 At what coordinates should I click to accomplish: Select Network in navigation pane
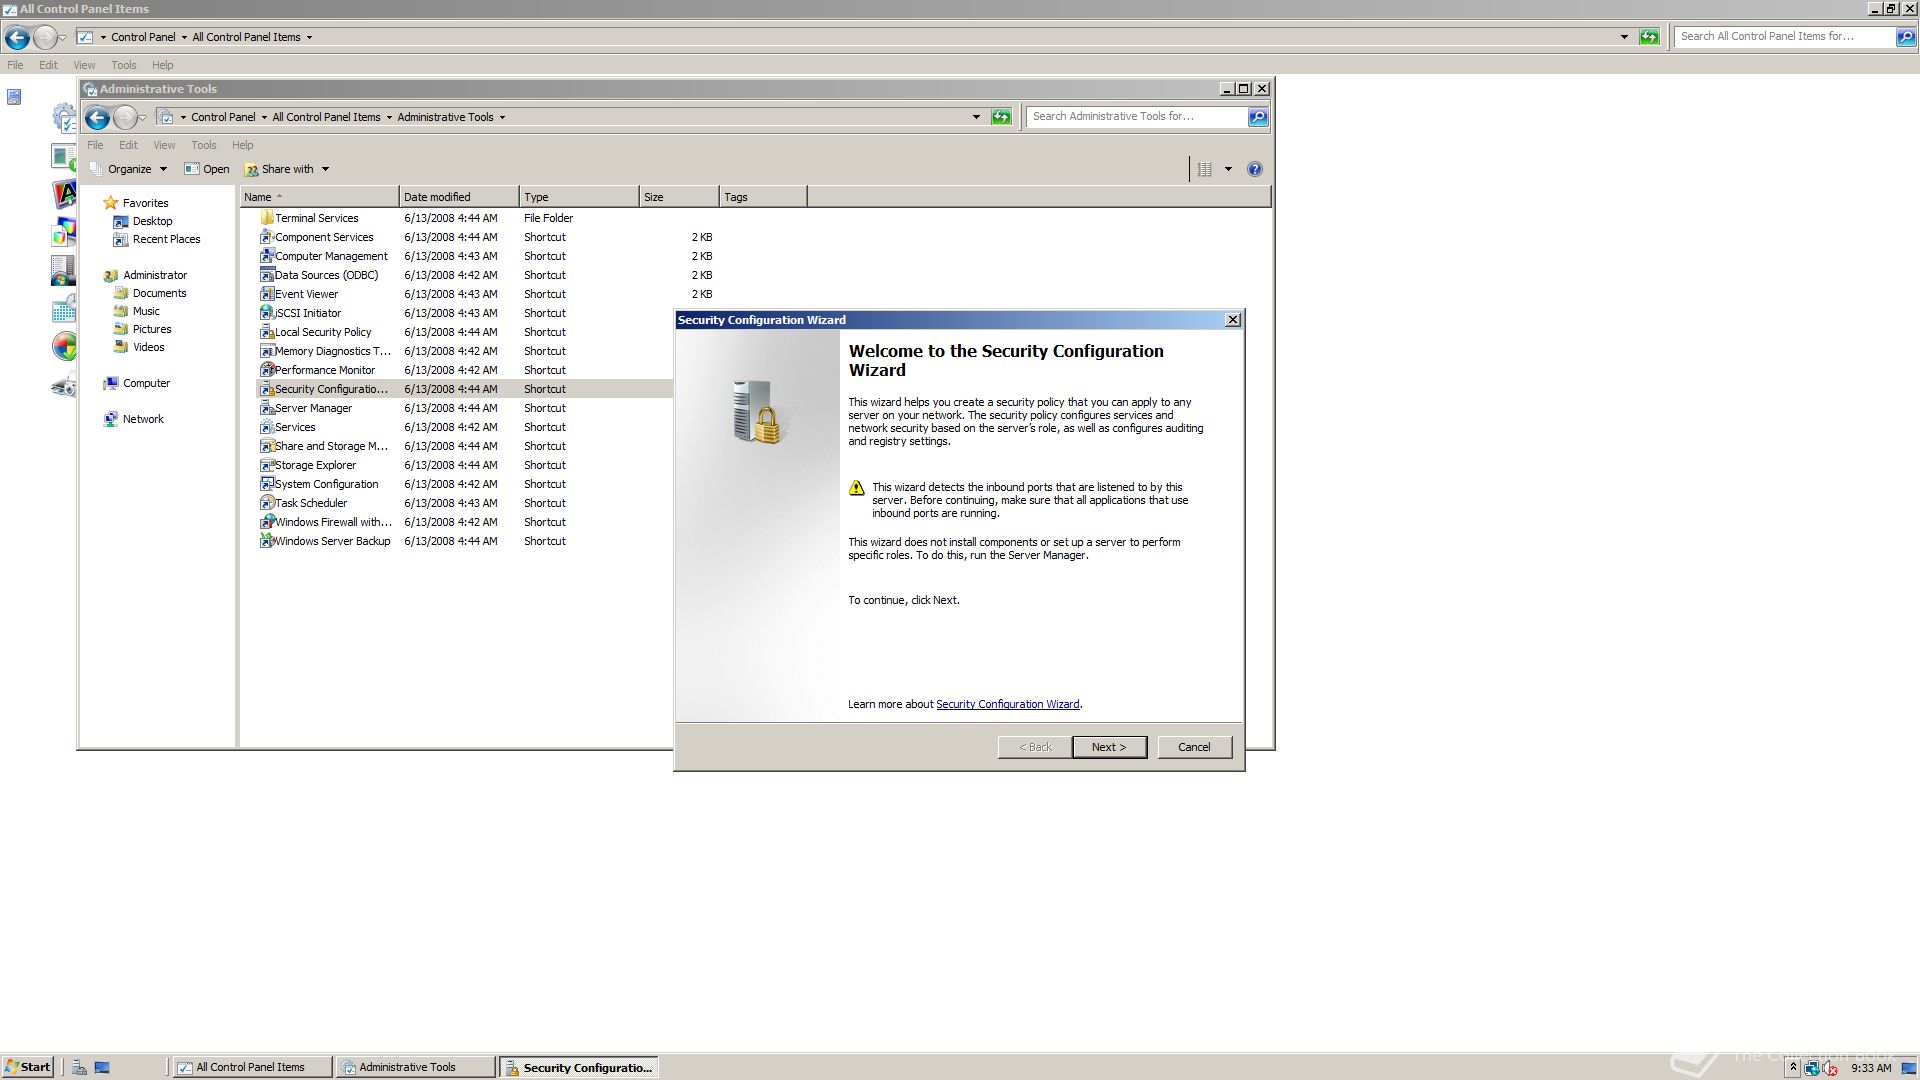pyautogui.click(x=143, y=419)
